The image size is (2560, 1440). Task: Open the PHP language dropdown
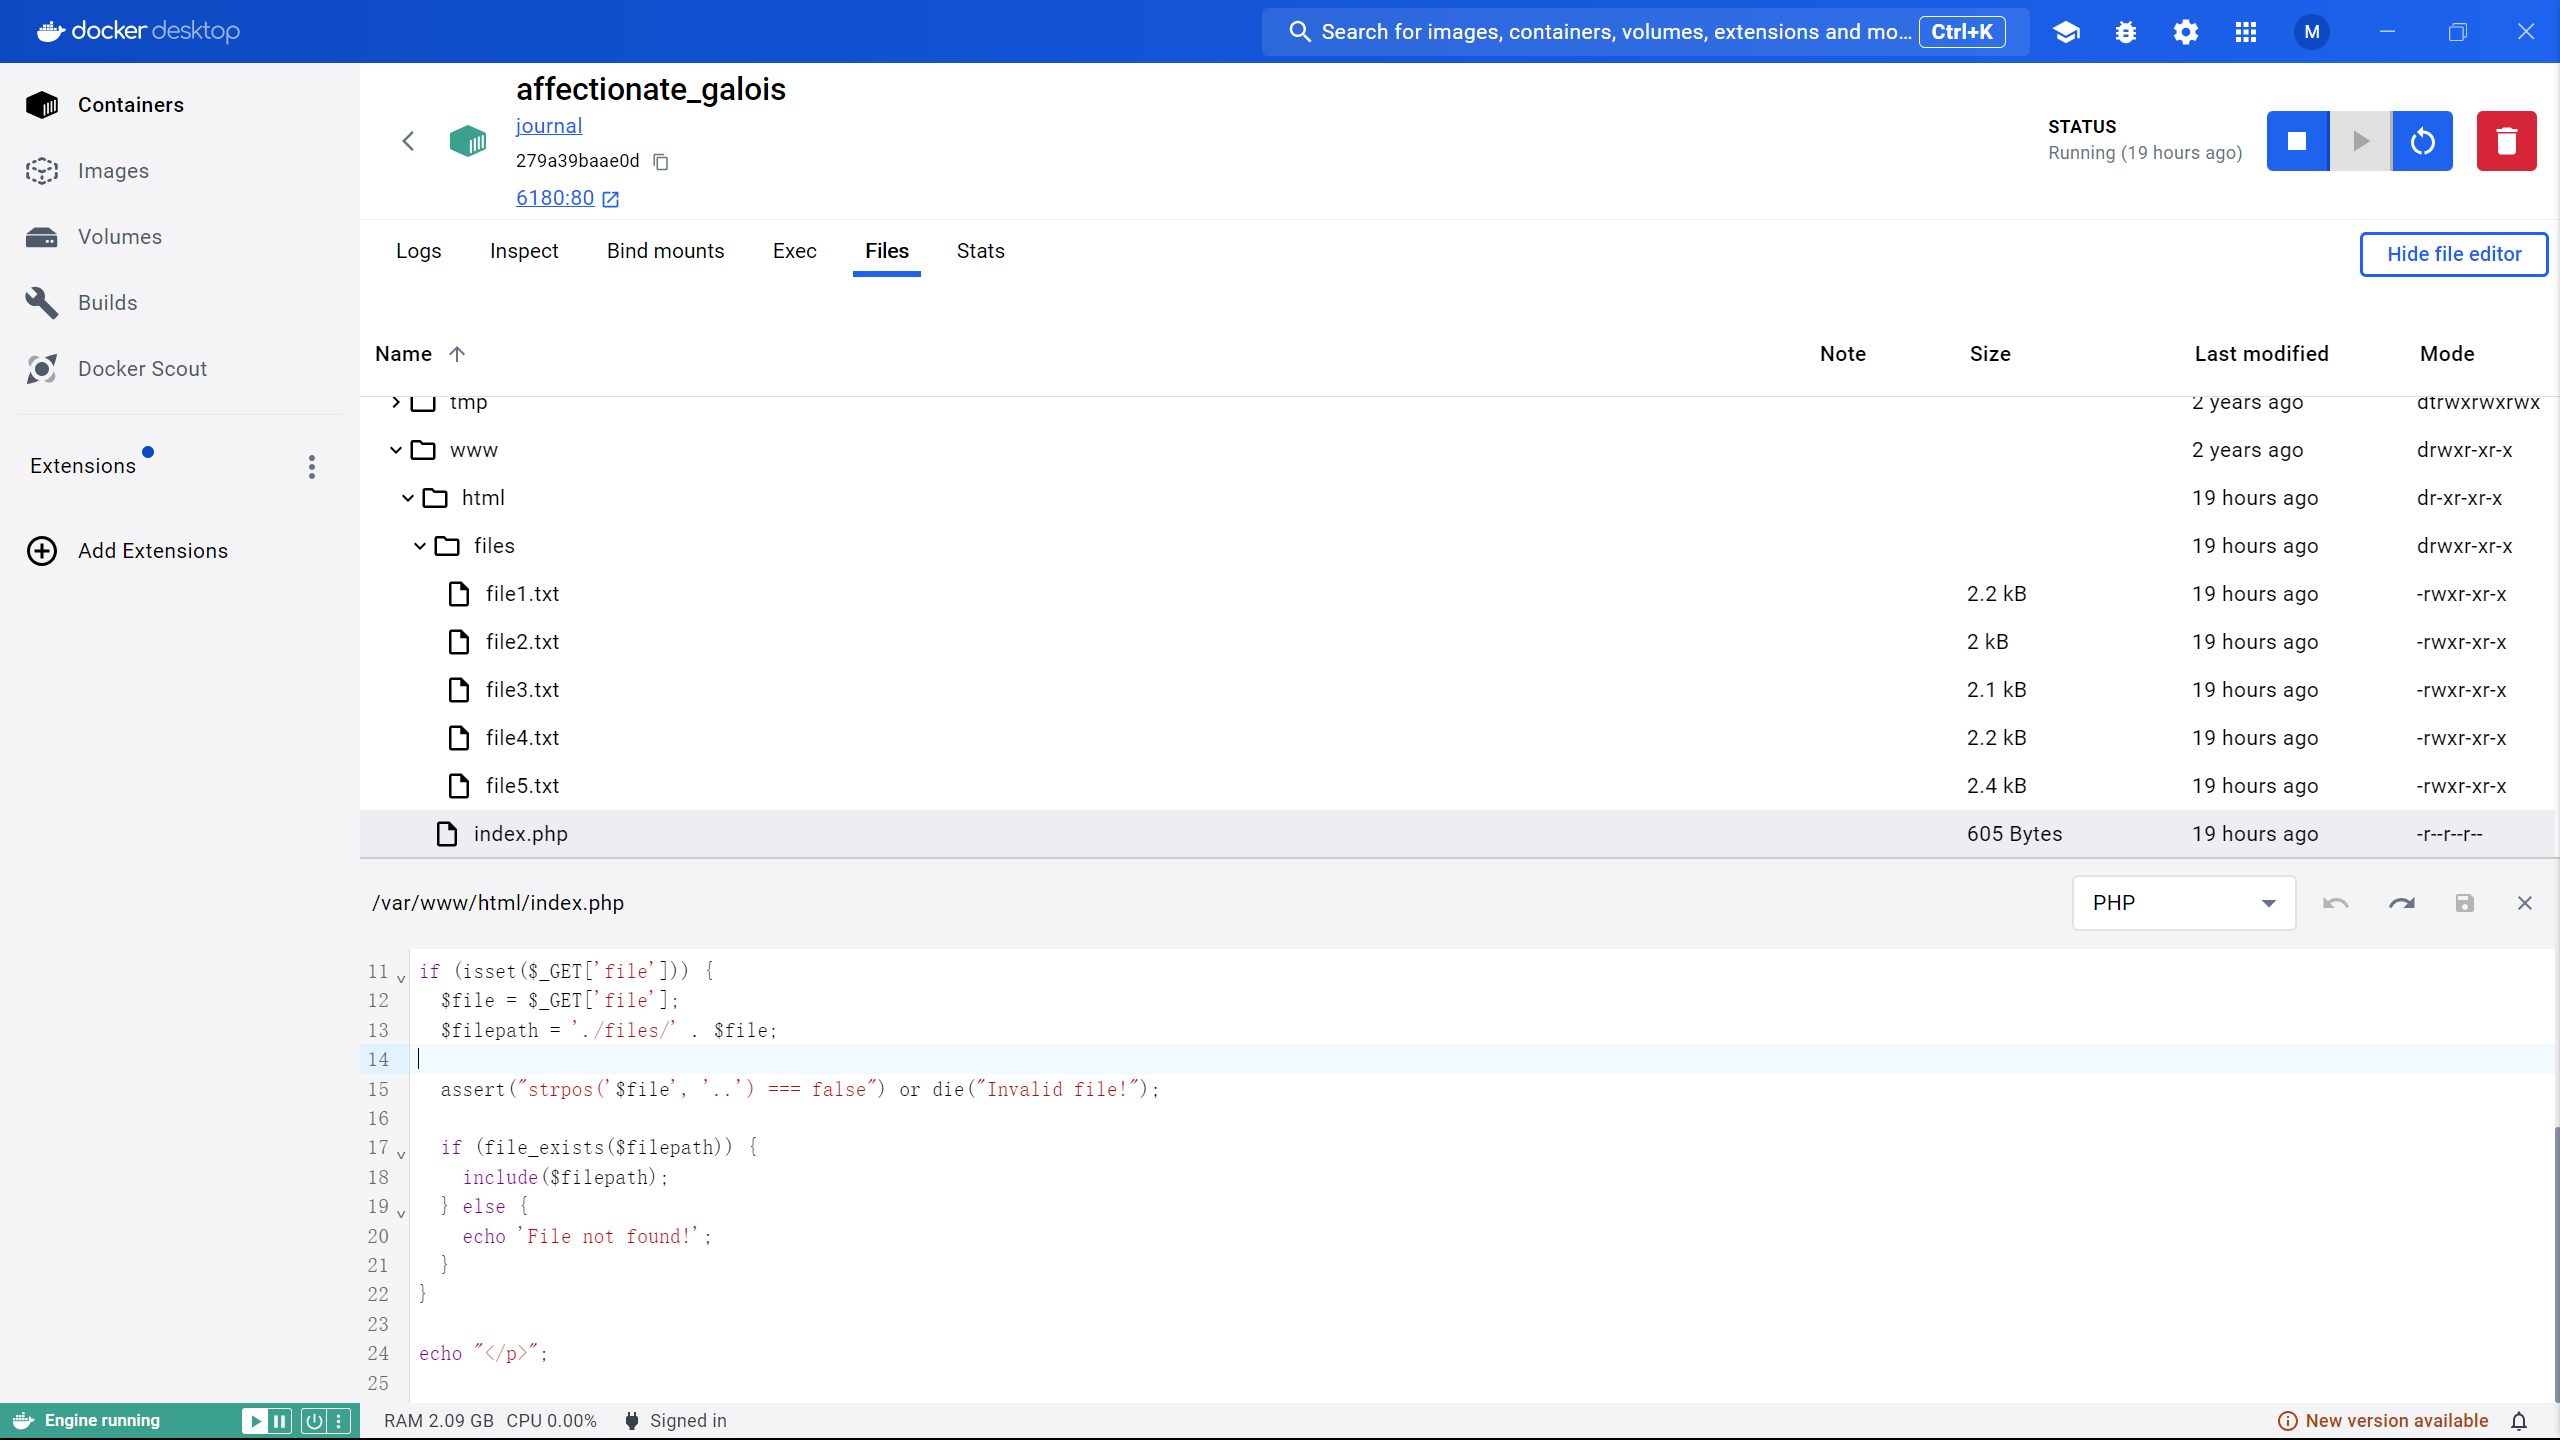click(2183, 903)
